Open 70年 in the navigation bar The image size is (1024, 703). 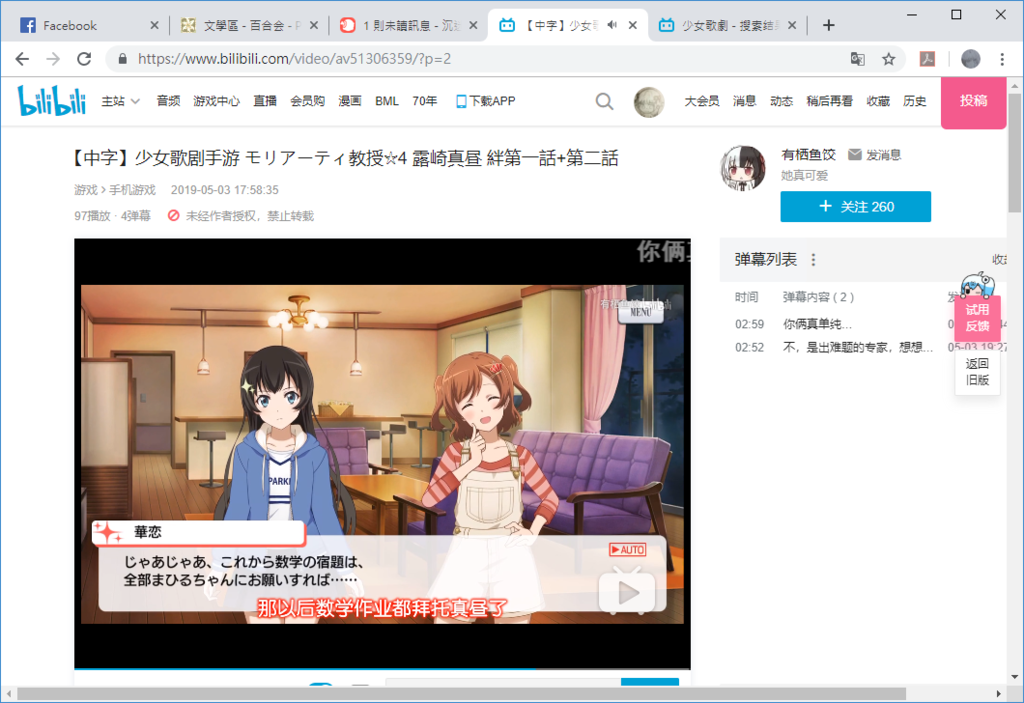click(424, 101)
